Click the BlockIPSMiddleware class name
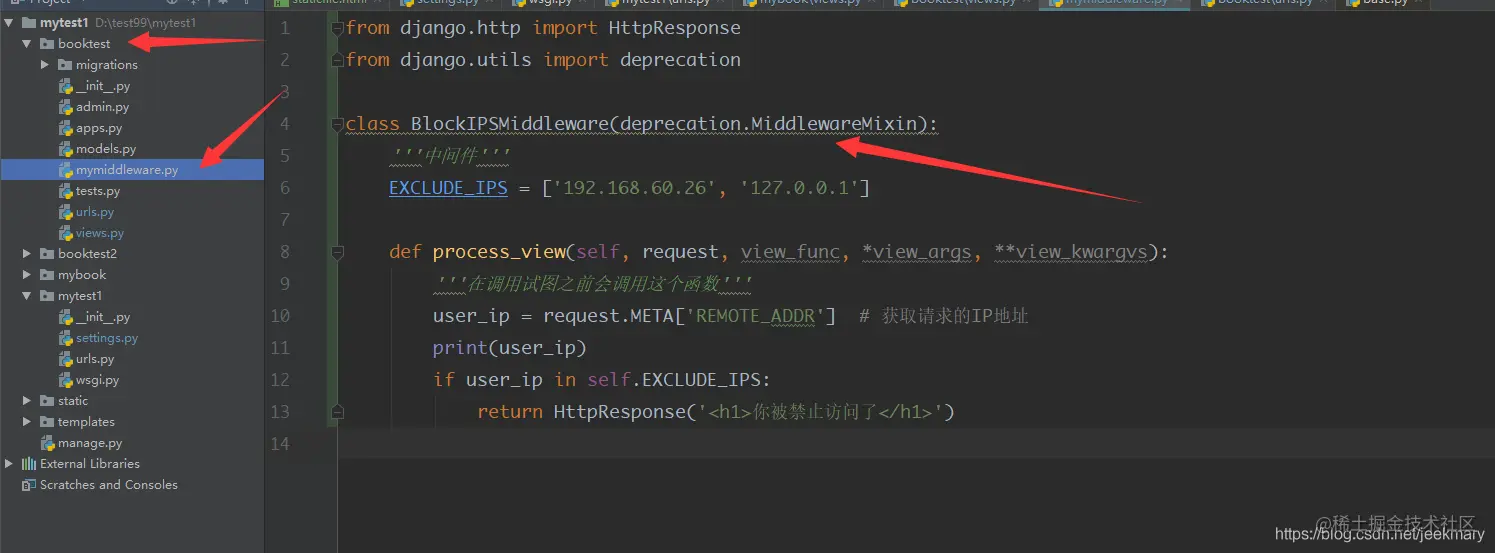This screenshot has width=1495, height=553. click(509, 124)
